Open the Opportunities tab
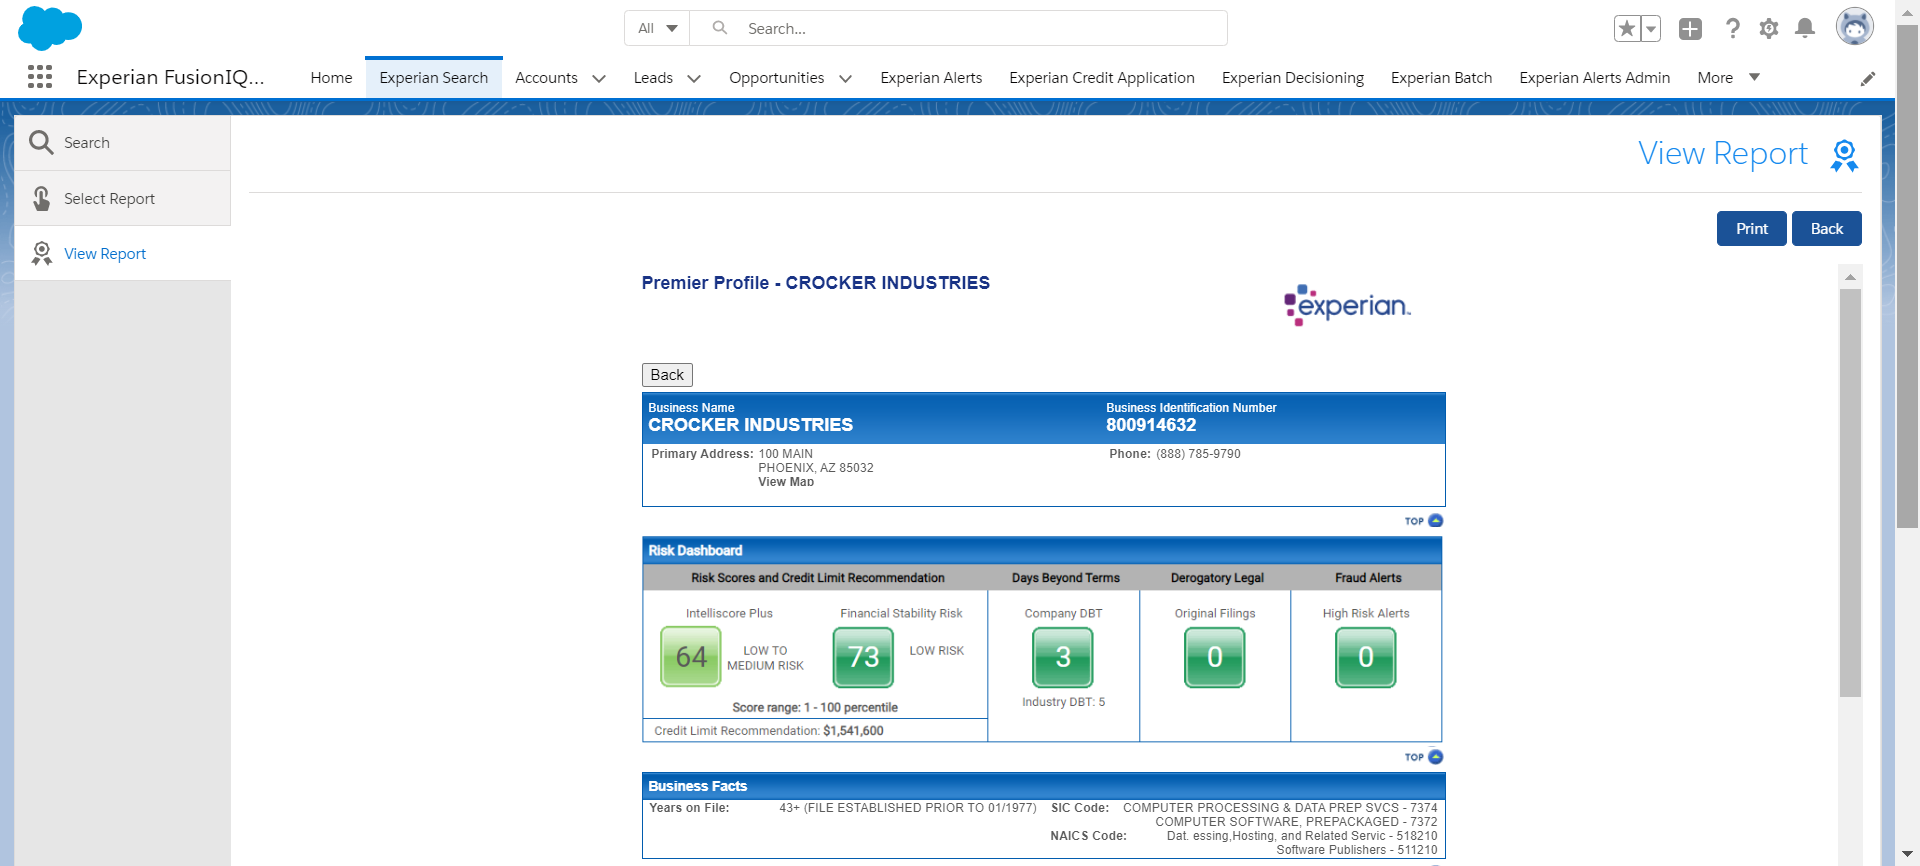Image resolution: width=1920 pixels, height=866 pixels. pos(776,78)
